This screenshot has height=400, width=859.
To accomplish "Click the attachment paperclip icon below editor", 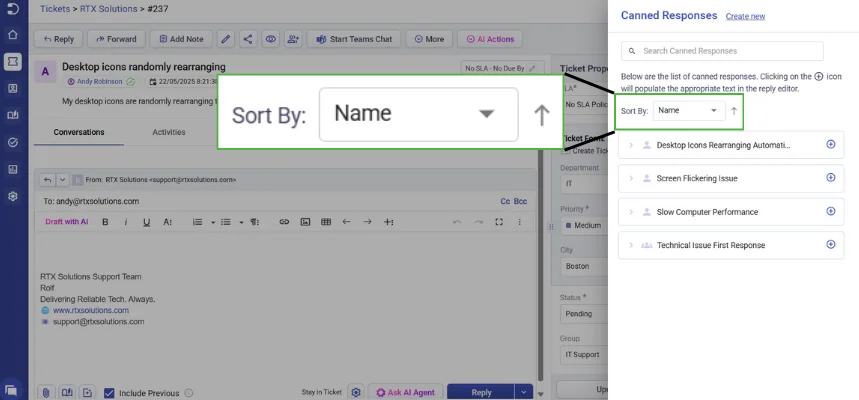I will 46,392.
